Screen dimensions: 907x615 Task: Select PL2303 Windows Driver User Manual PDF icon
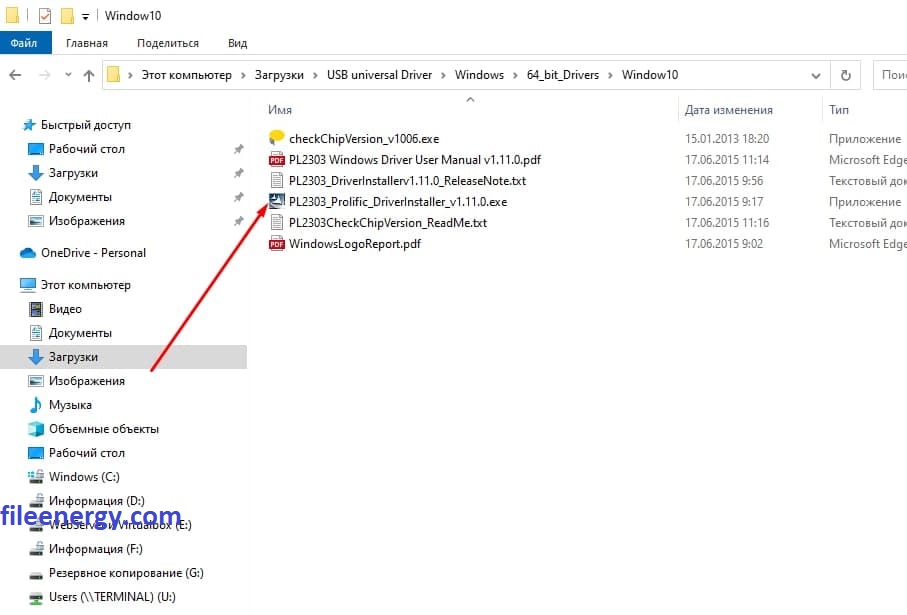tap(276, 160)
